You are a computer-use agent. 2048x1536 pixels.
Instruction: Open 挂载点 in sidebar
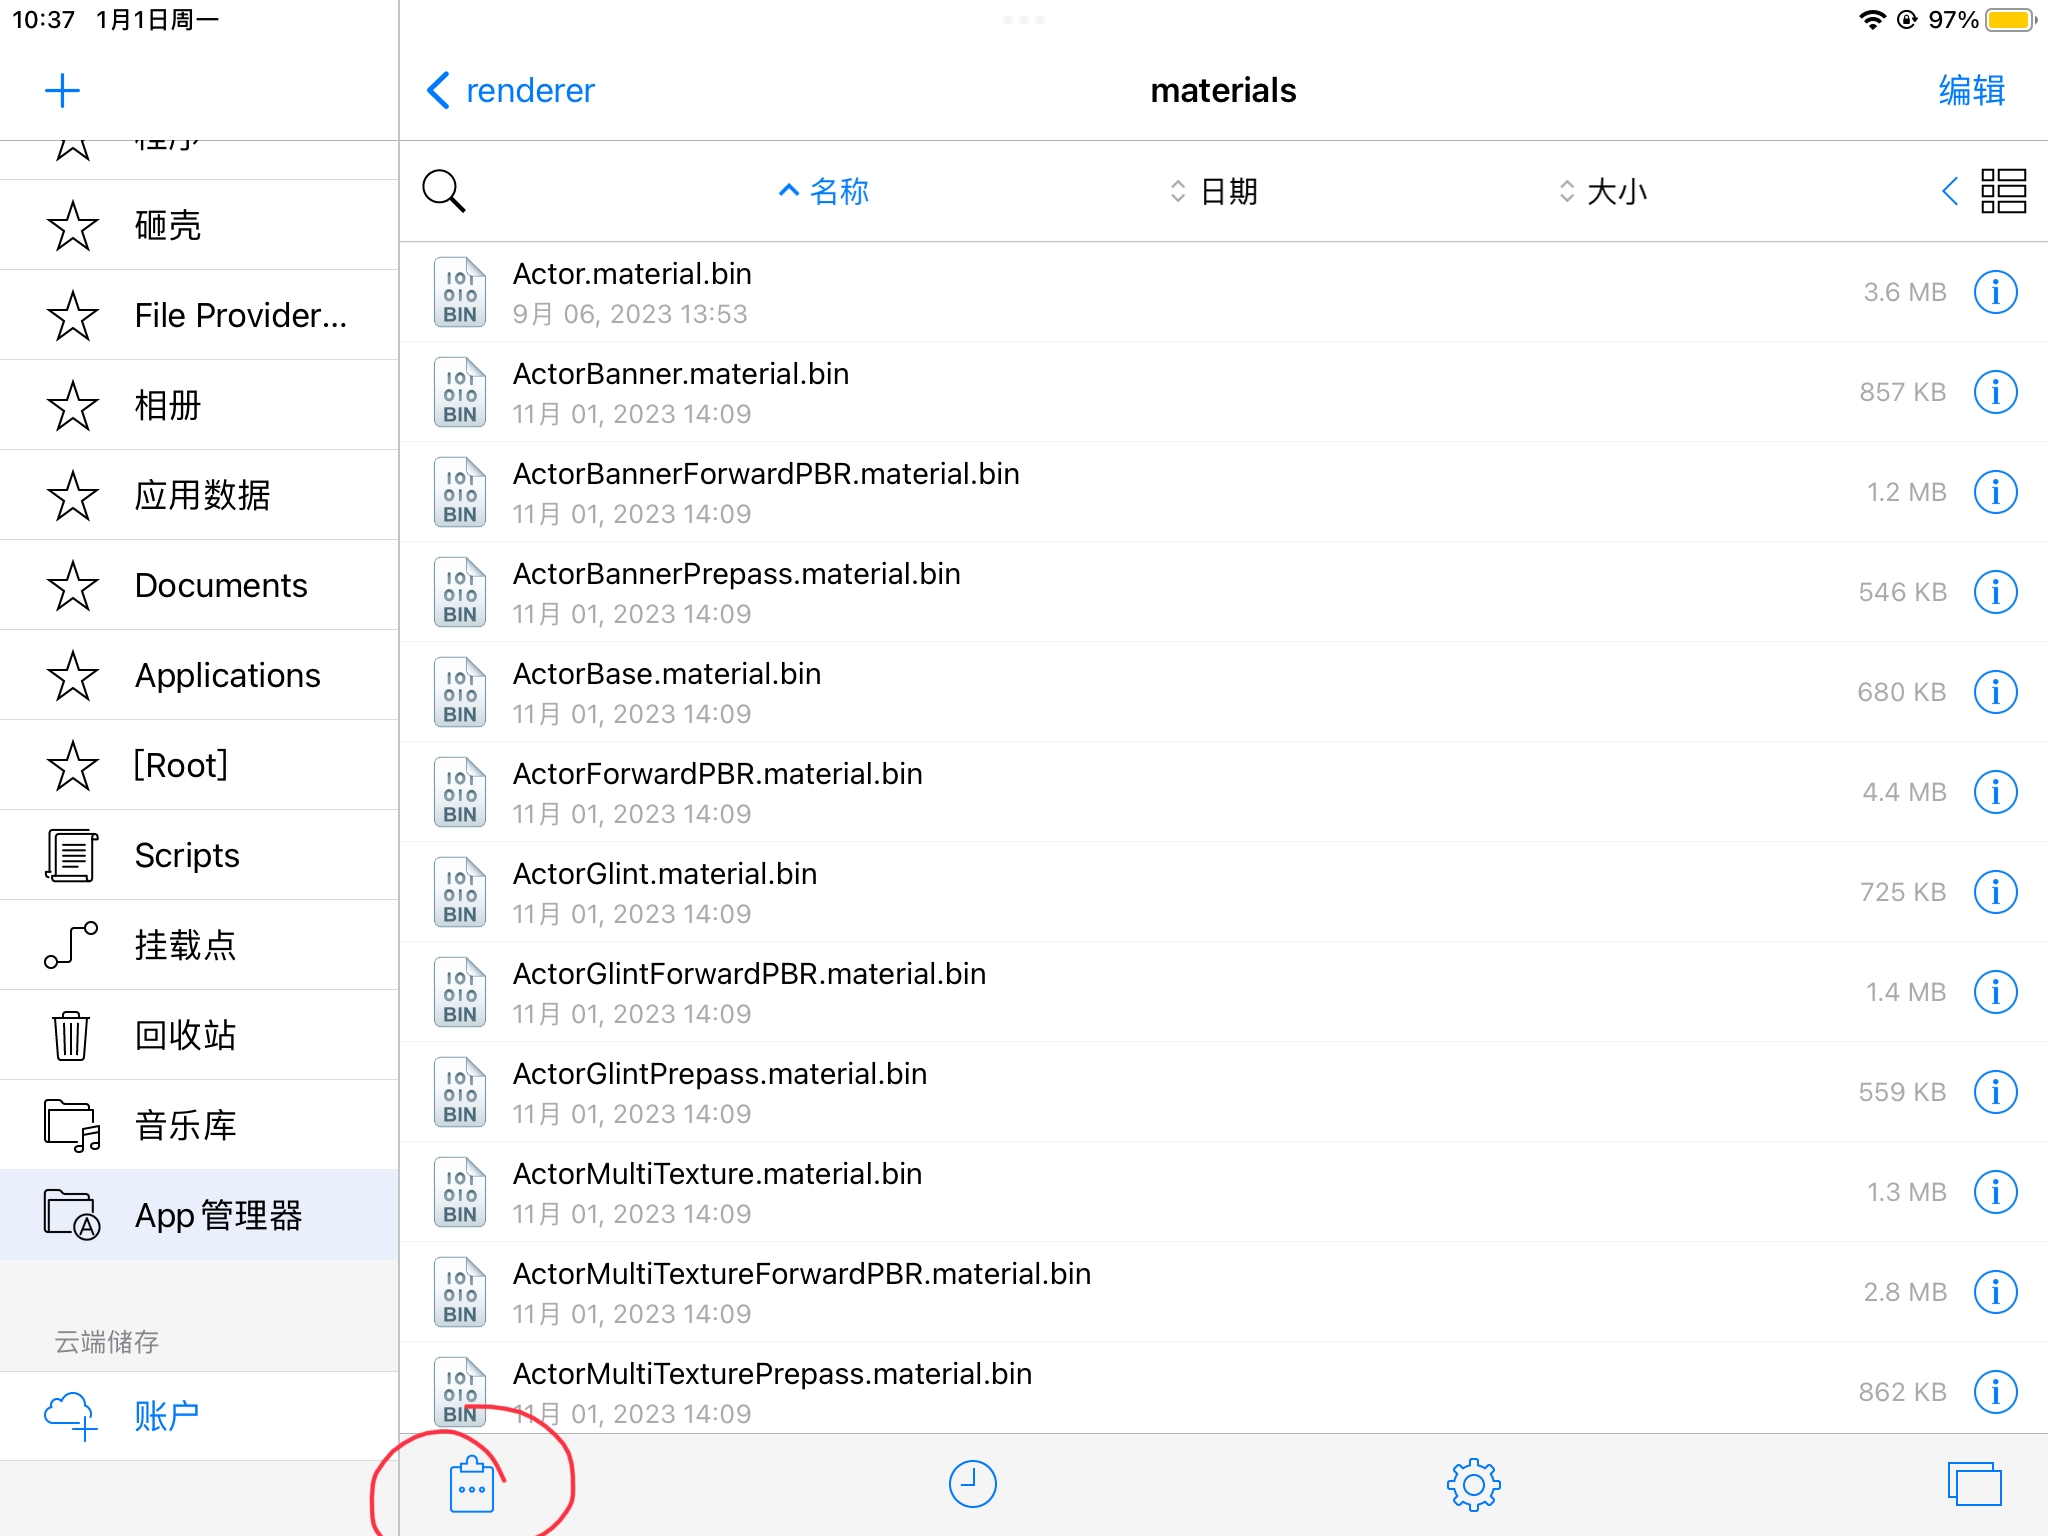199,945
